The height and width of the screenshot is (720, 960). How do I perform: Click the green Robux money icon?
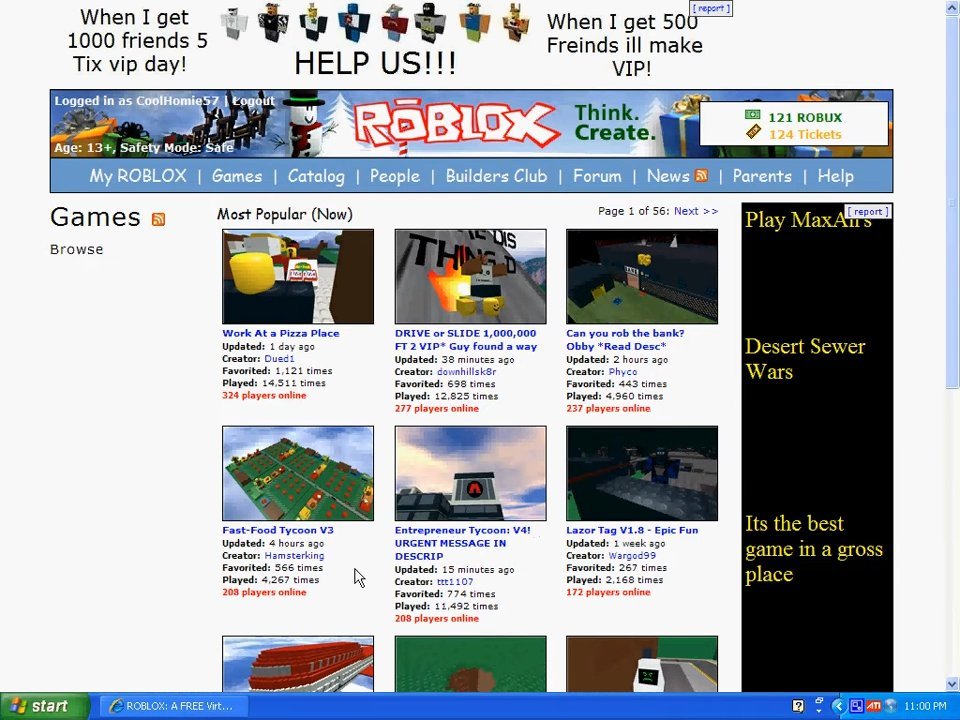click(x=752, y=115)
